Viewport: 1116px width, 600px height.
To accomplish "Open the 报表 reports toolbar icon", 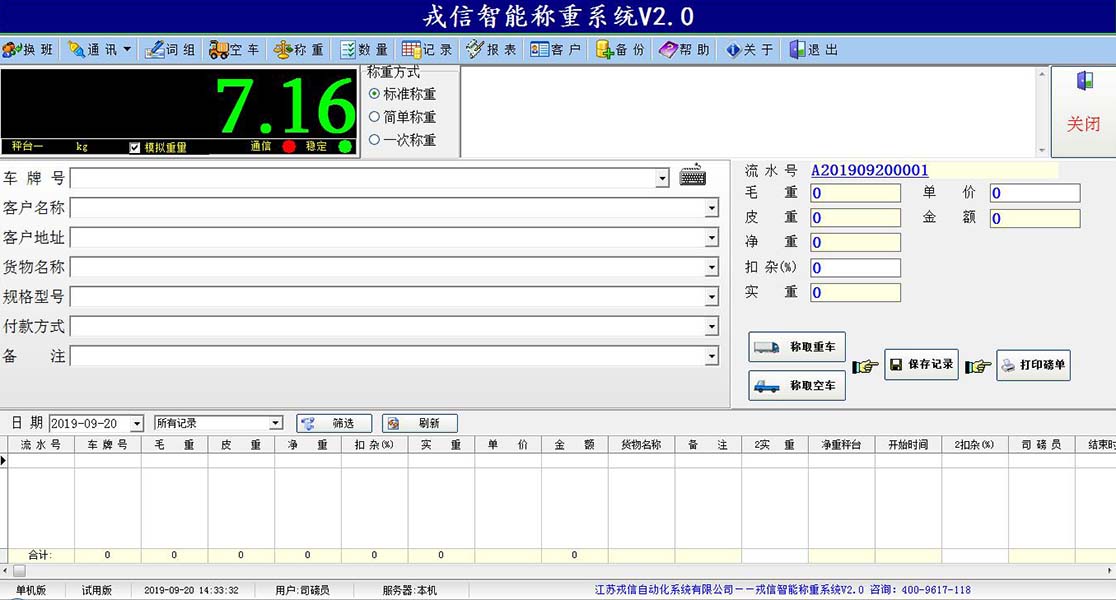I will pyautogui.click(x=475, y=50).
